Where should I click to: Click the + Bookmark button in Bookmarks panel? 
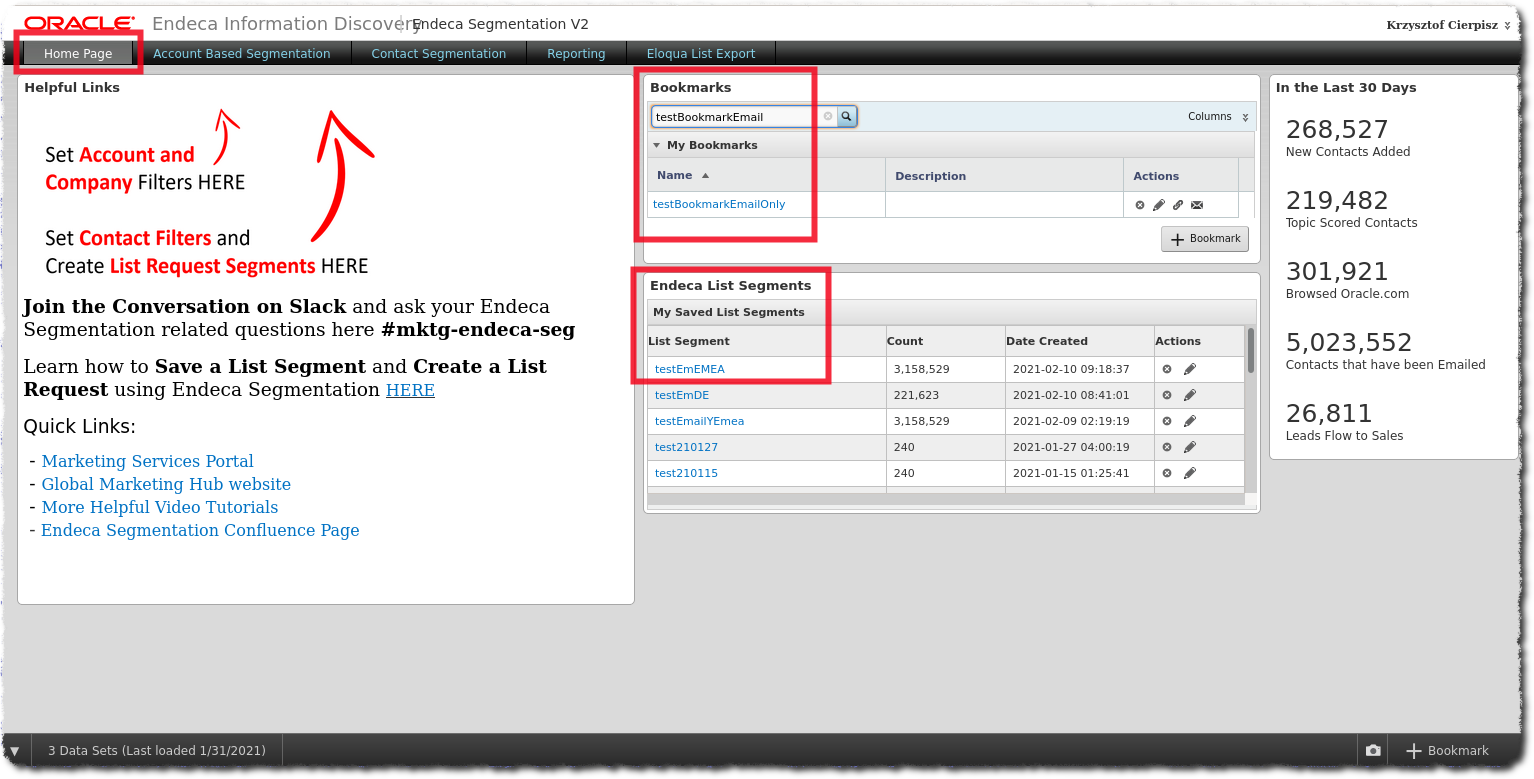pyautogui.click(x=1205, y=239)
